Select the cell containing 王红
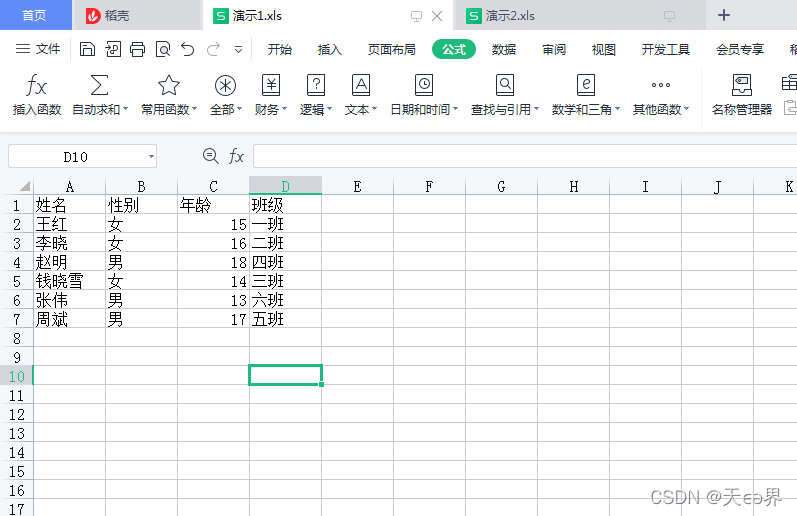797x516 pixels. [70, 224]
